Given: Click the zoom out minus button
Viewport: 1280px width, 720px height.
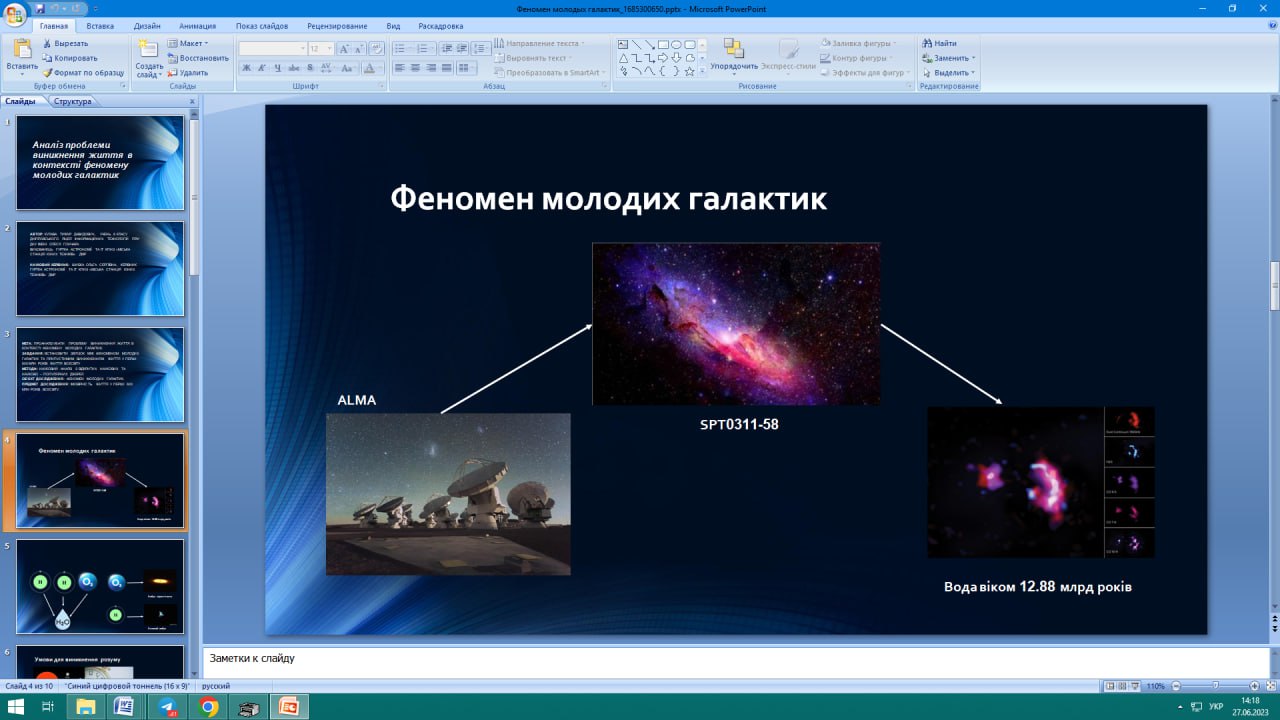Looking at the screenshot, I should (x=1175, y=686).
